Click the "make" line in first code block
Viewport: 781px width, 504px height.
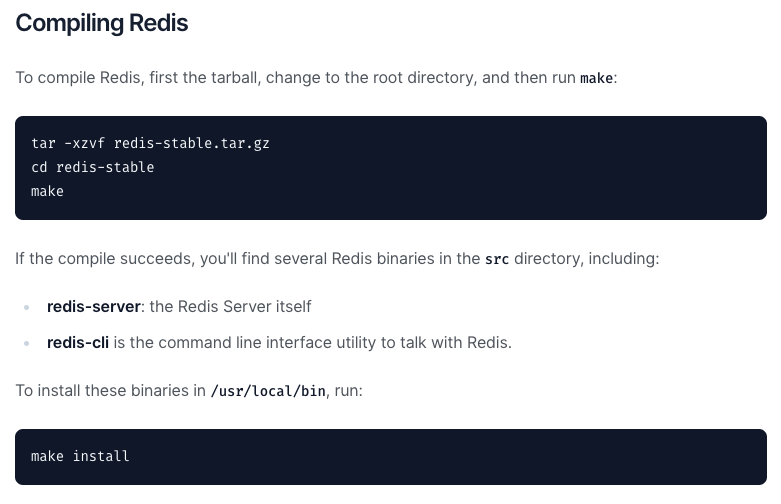click(47, 191)
